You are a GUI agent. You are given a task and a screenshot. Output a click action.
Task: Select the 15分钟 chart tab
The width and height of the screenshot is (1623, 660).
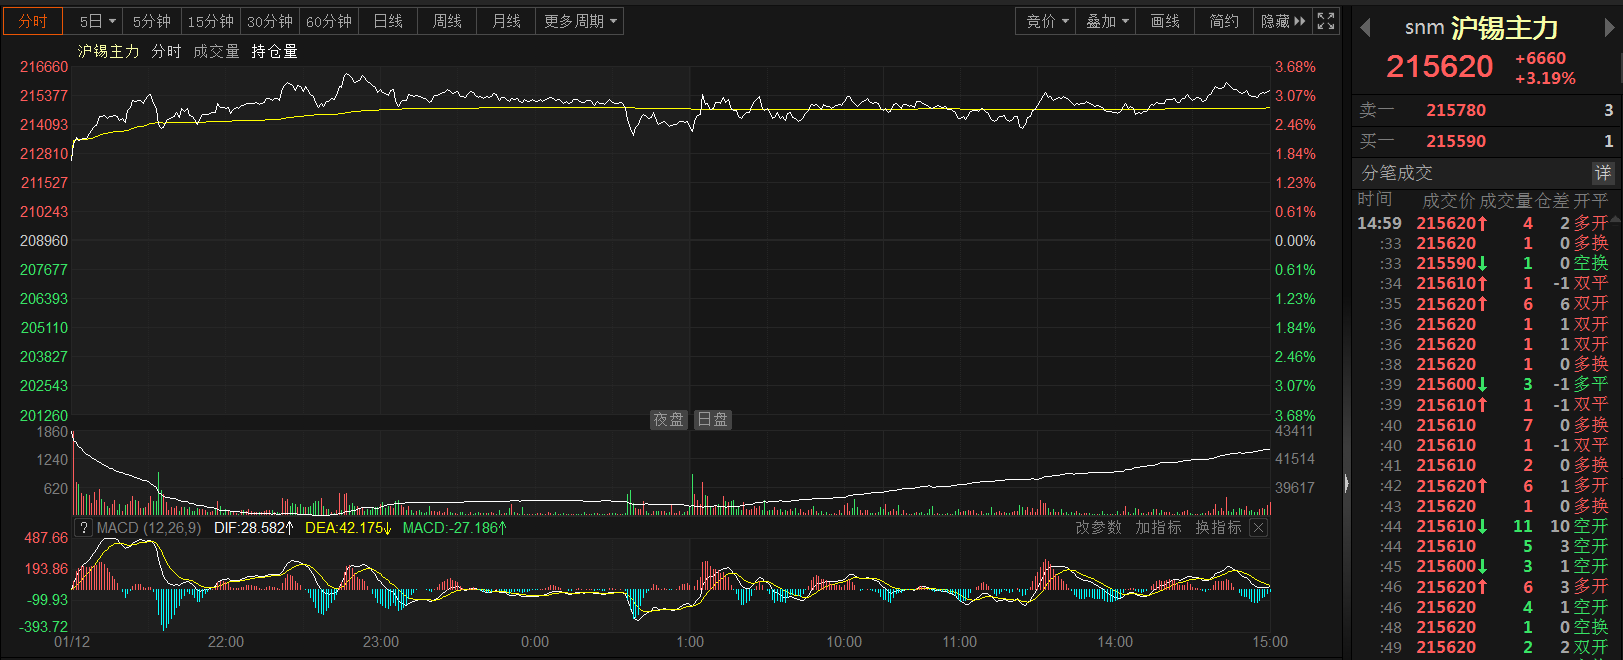[x=210, y=21]
